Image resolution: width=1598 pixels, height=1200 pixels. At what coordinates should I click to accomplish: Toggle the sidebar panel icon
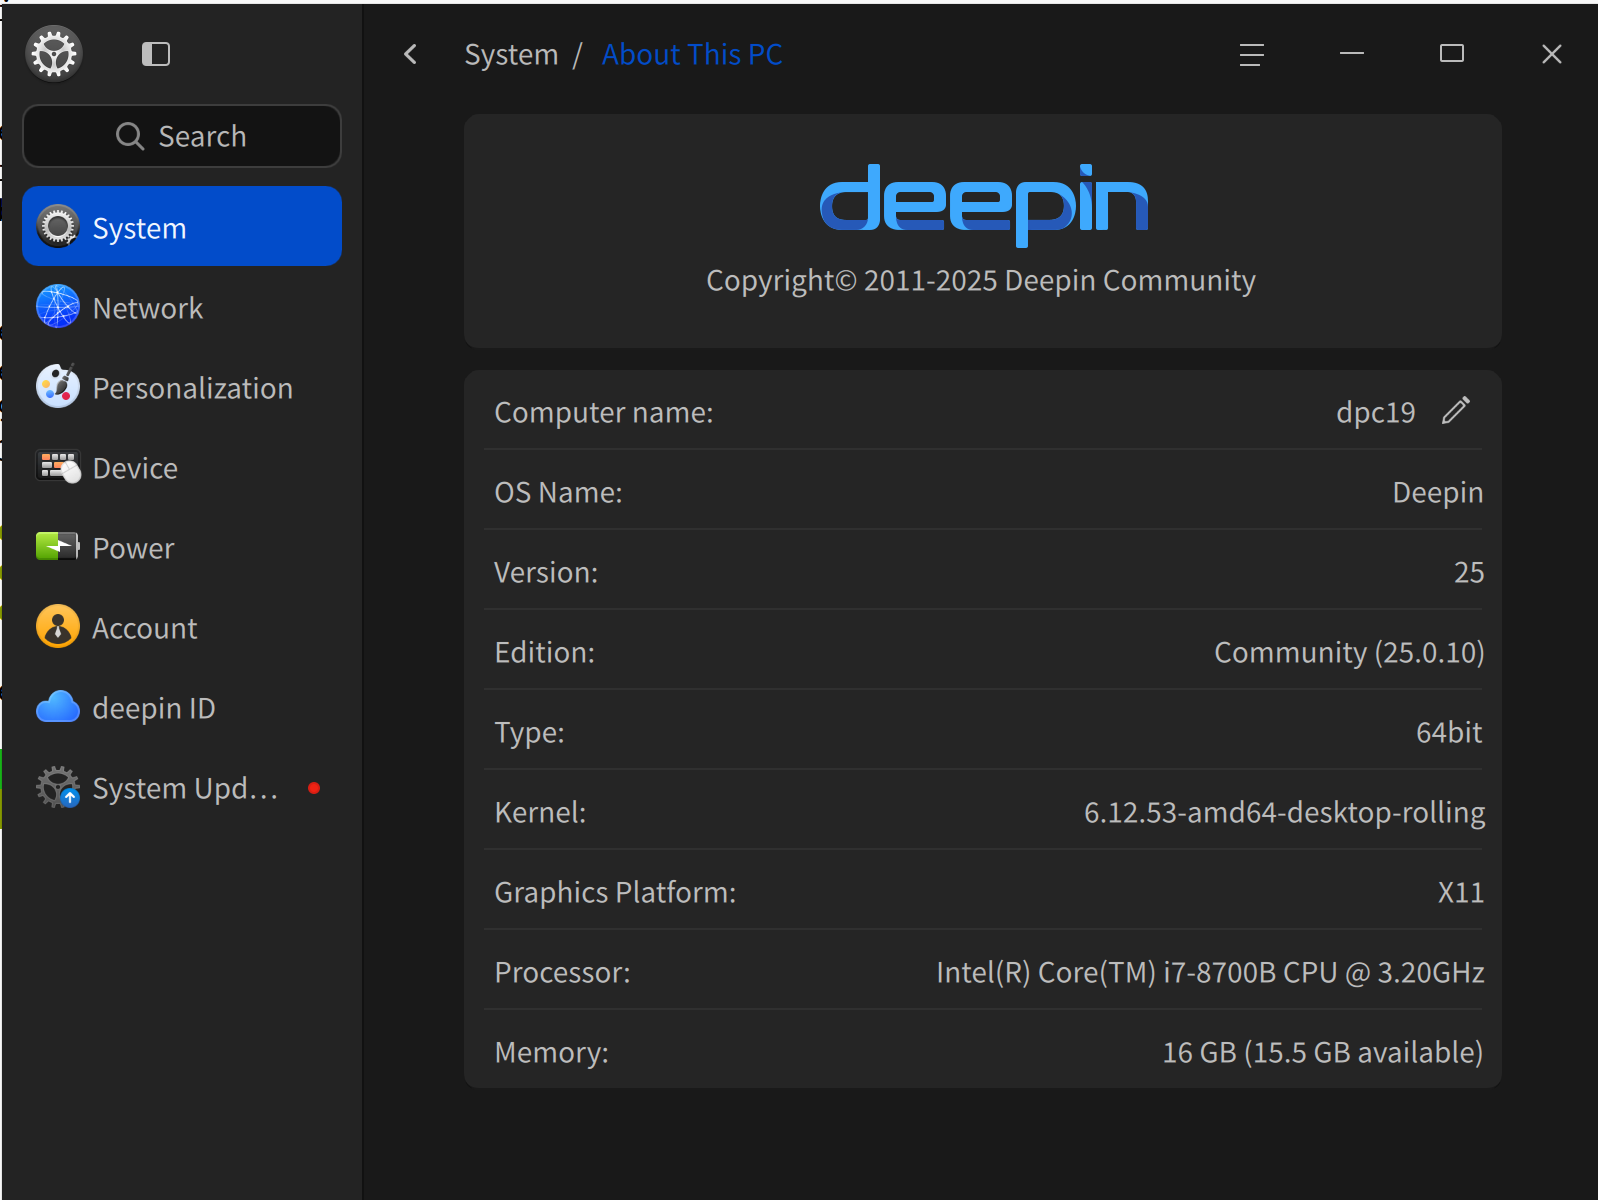[156, 54]
